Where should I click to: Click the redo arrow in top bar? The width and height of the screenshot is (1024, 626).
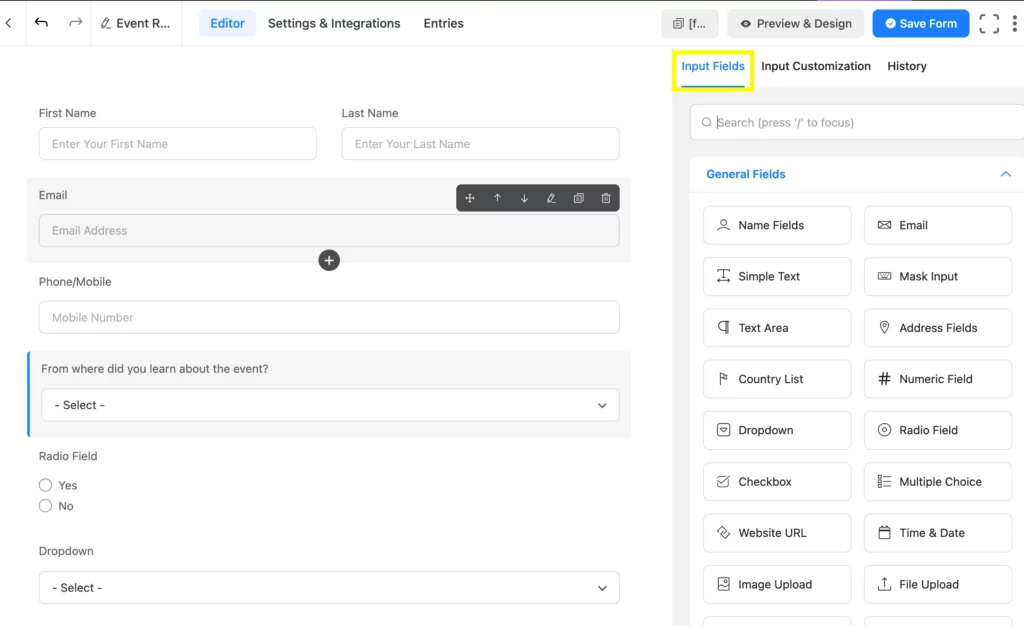pos(75,23)
